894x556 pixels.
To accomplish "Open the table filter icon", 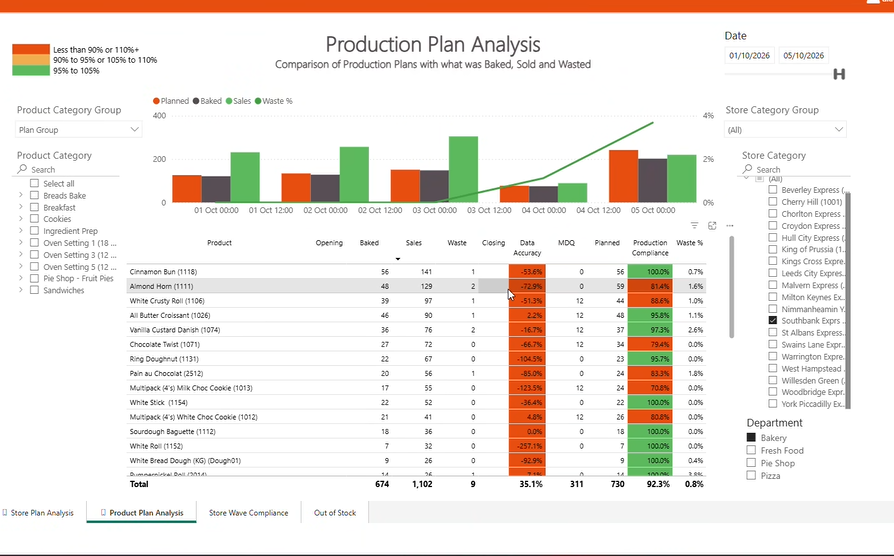I will (694, 226).
